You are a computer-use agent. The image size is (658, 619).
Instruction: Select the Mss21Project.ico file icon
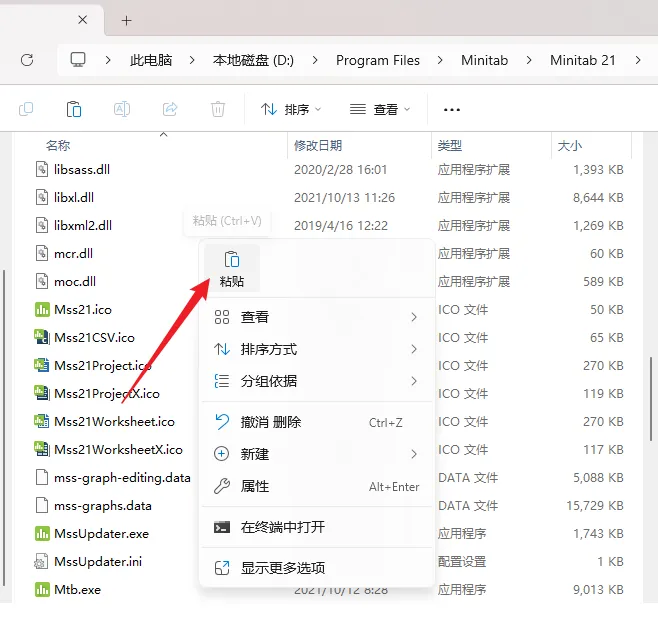[42, 366]
